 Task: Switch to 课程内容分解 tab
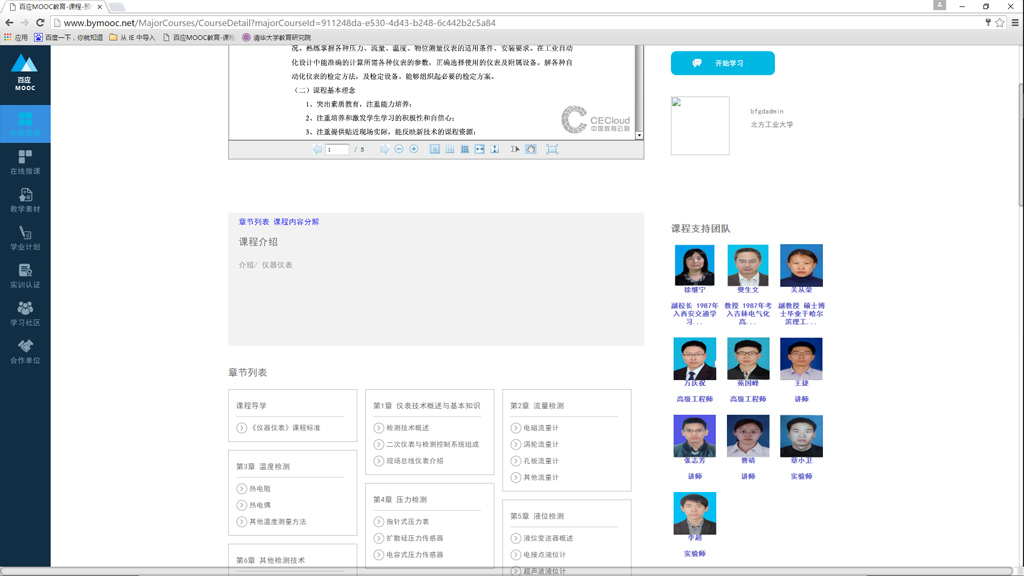[296, 222]
